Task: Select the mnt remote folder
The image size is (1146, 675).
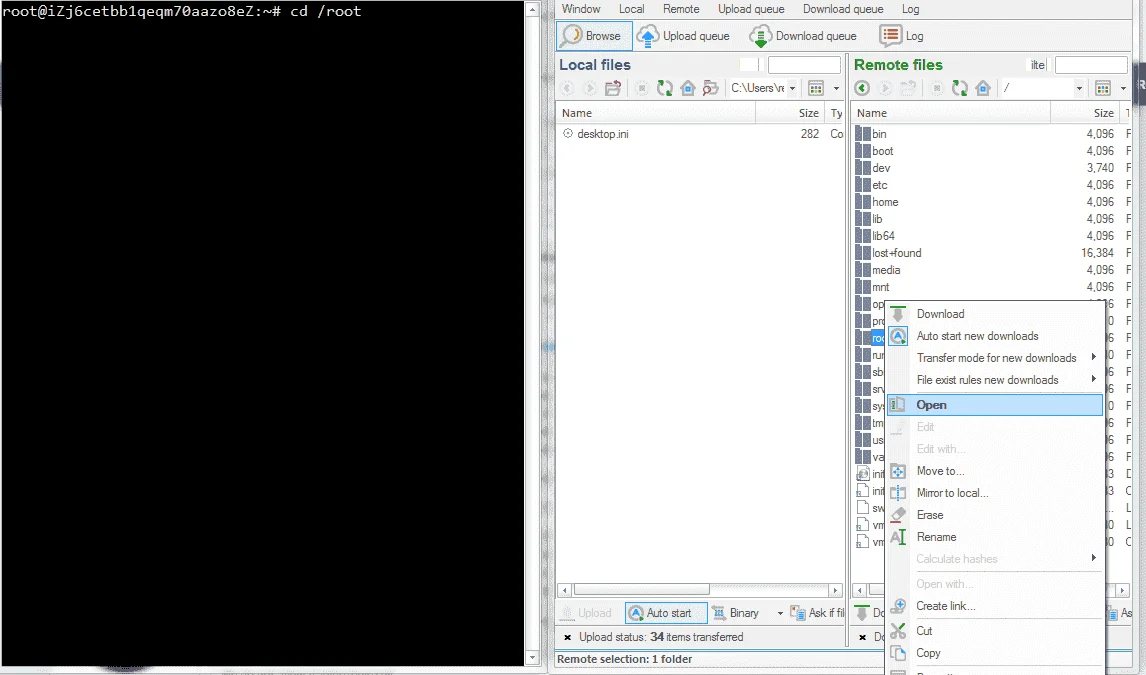Action: [x=880, y=287]
